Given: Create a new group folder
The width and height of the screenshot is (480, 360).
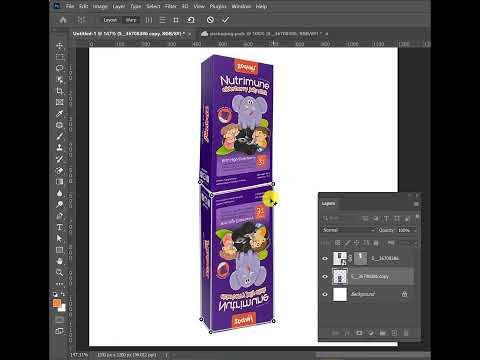Looking at the screenshot, I should [x=382, y=333].
